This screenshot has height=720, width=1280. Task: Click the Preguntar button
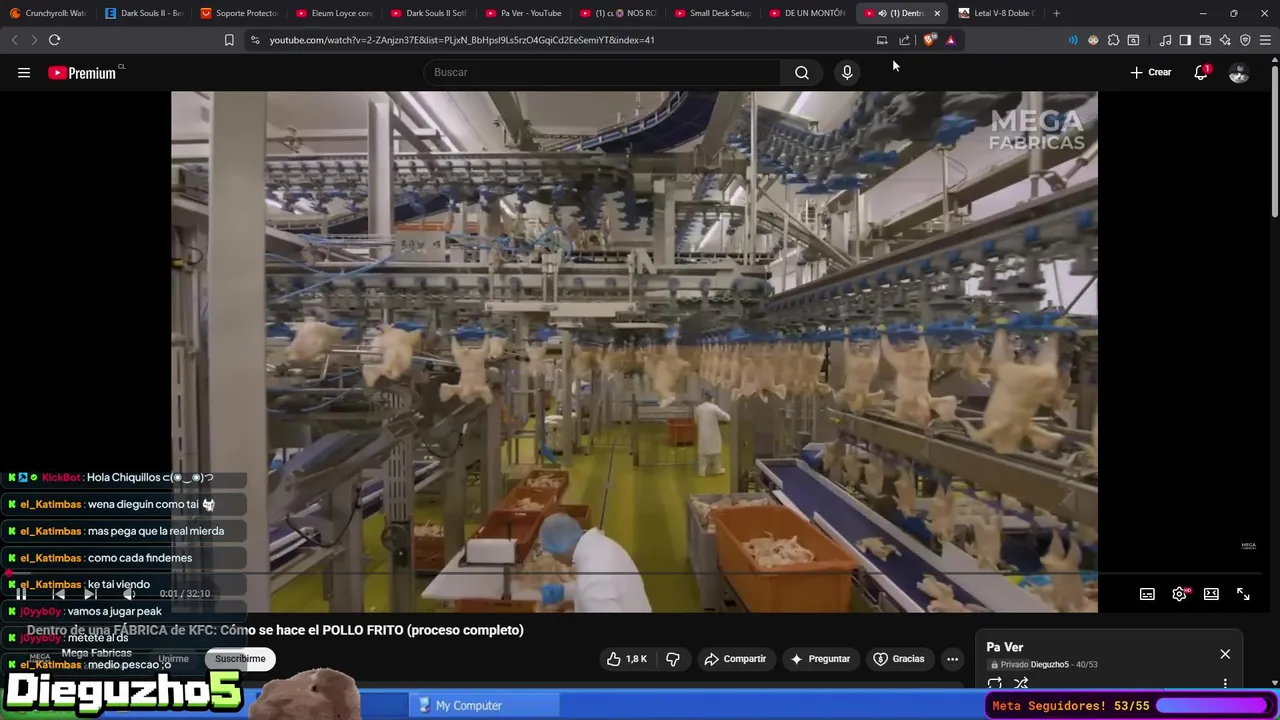click(820, 659)
